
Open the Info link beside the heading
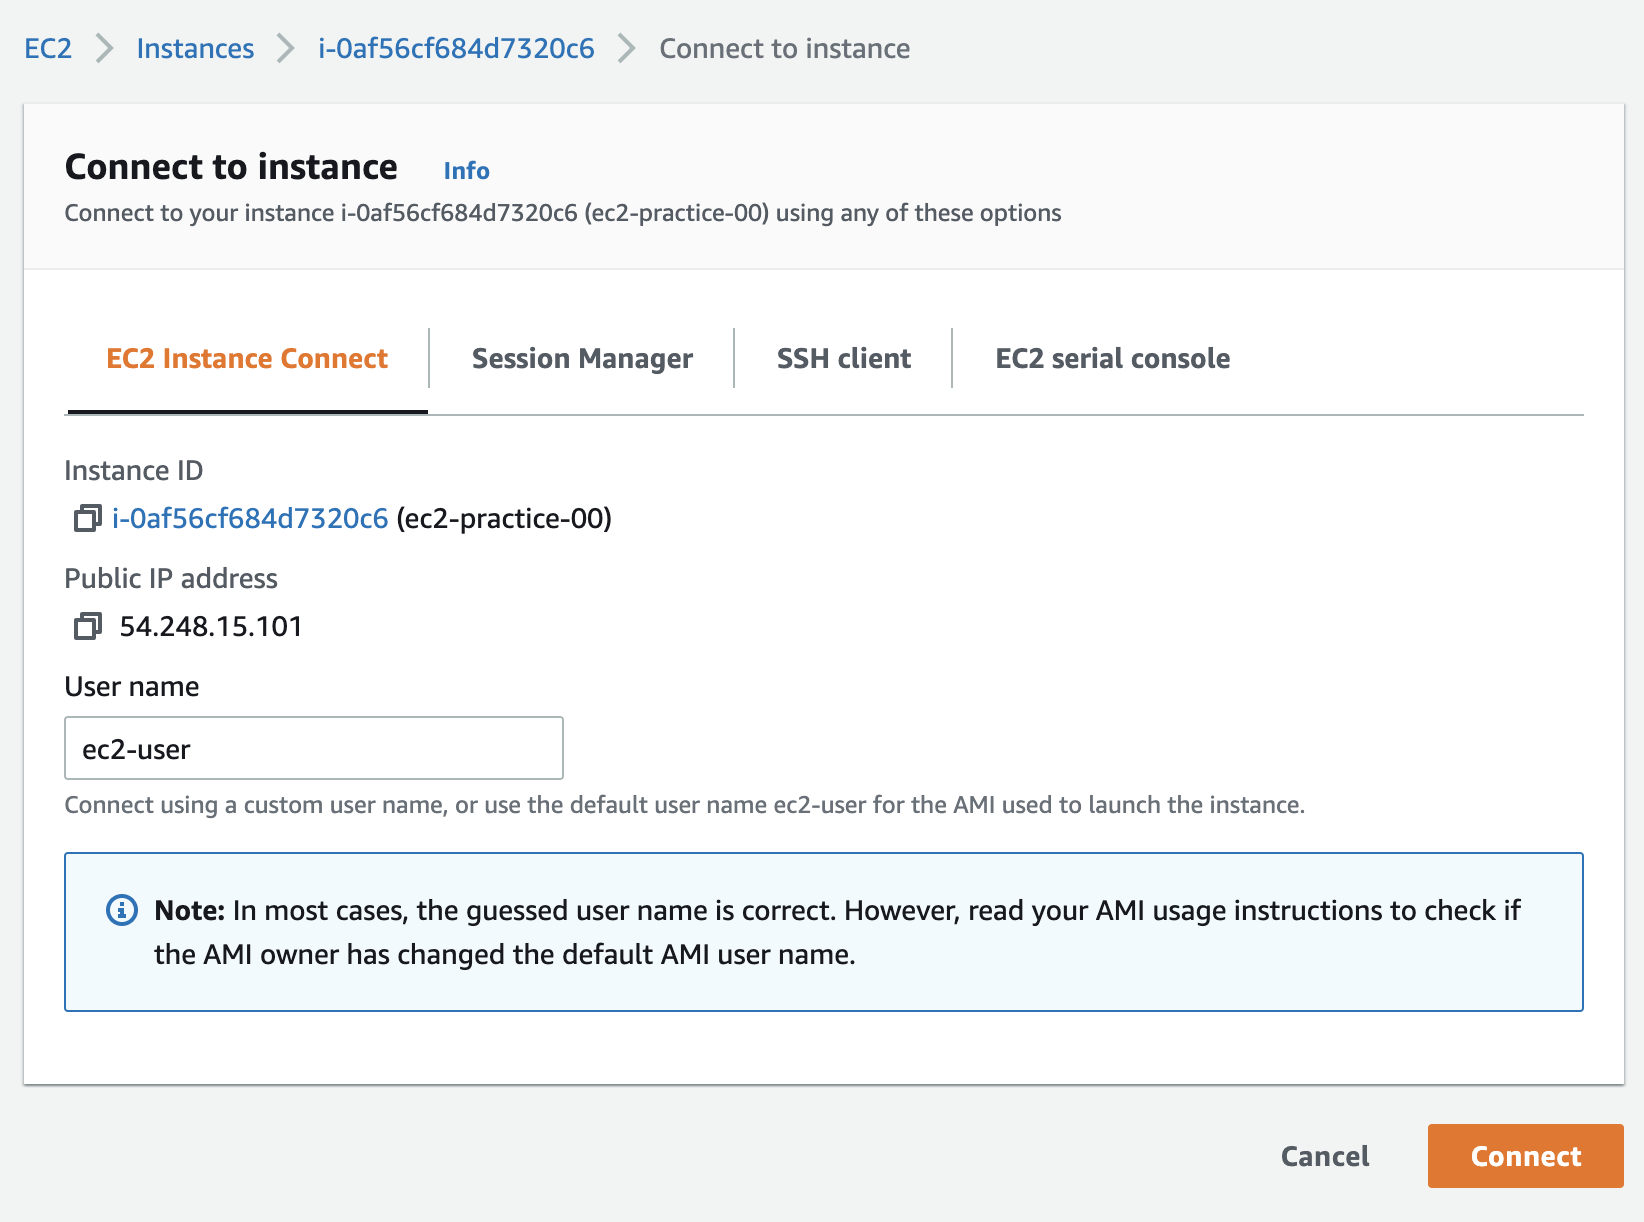[x=466, y=171]
